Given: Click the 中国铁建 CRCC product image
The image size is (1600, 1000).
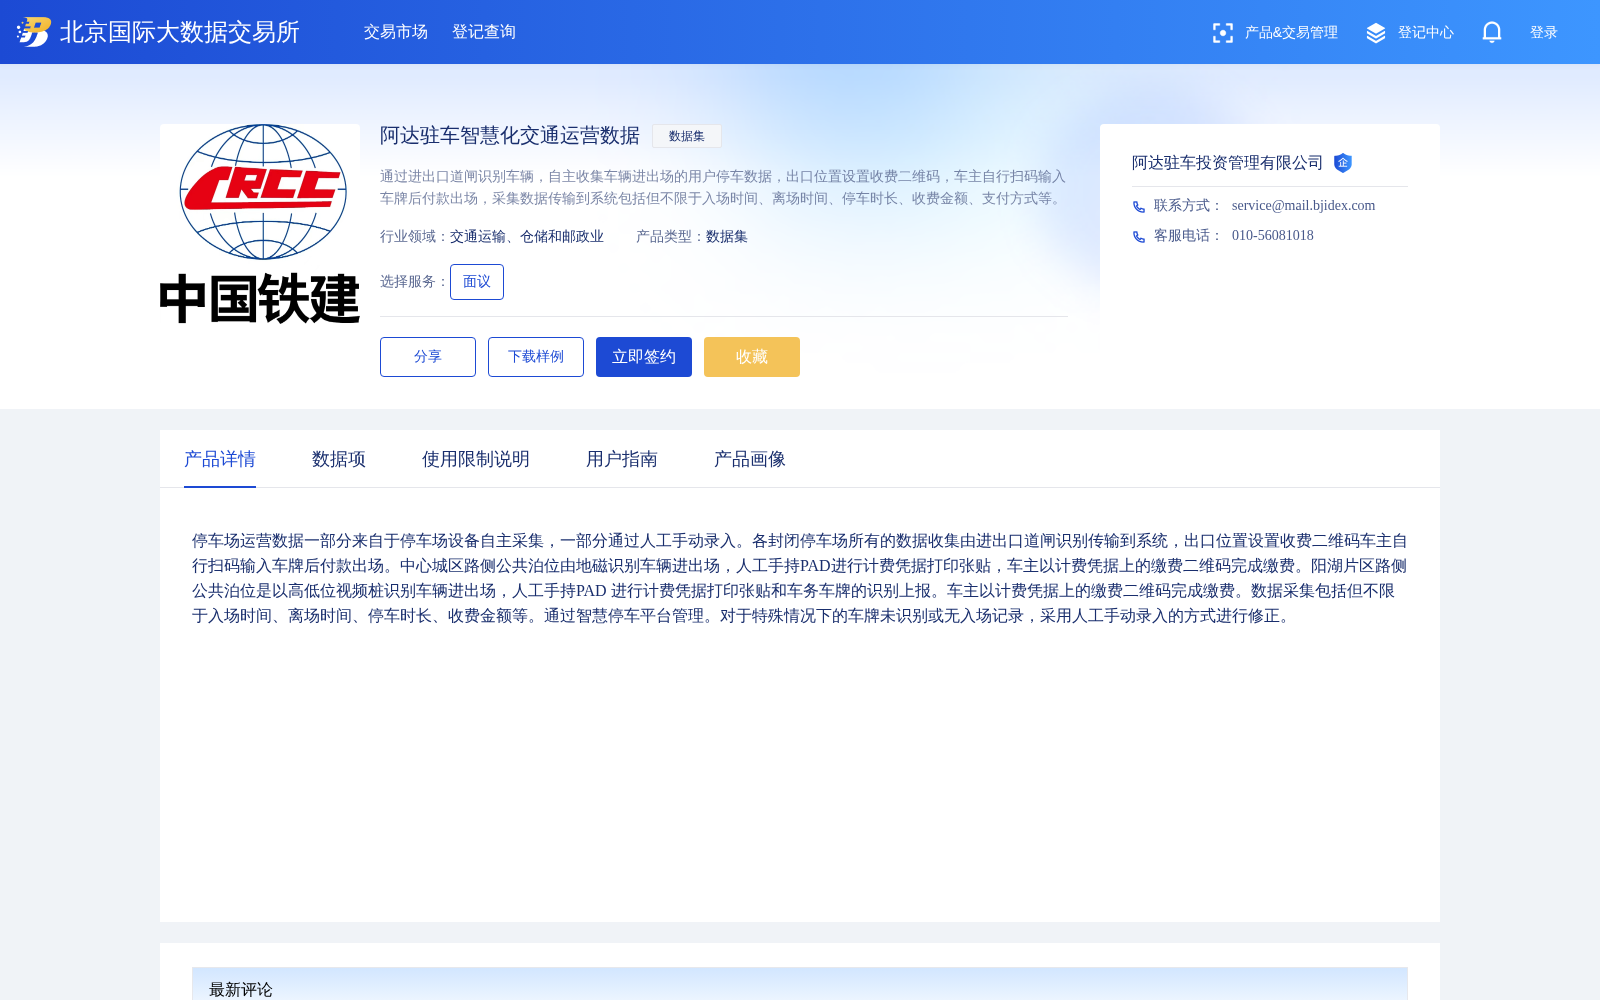Looking at the screenshot, I should tap(260, 224).
